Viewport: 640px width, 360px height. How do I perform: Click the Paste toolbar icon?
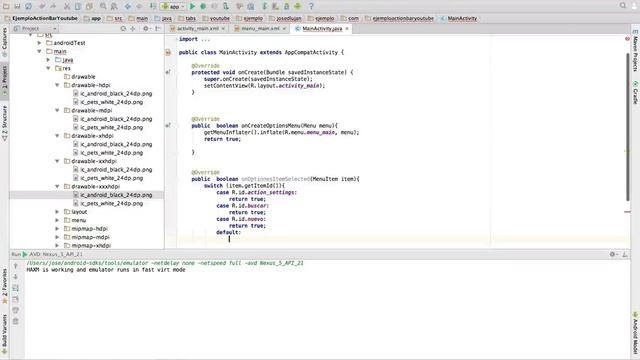pos(89,6)
